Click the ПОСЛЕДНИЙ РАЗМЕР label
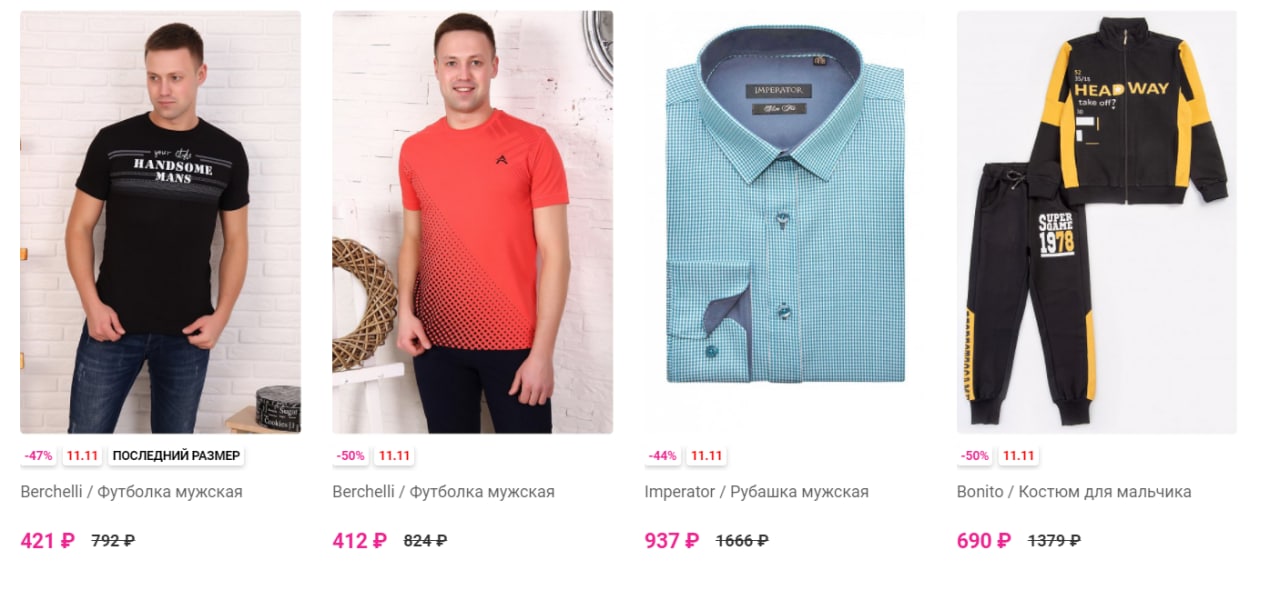Viewport: 1280px width, 590px height. point(176,456)
